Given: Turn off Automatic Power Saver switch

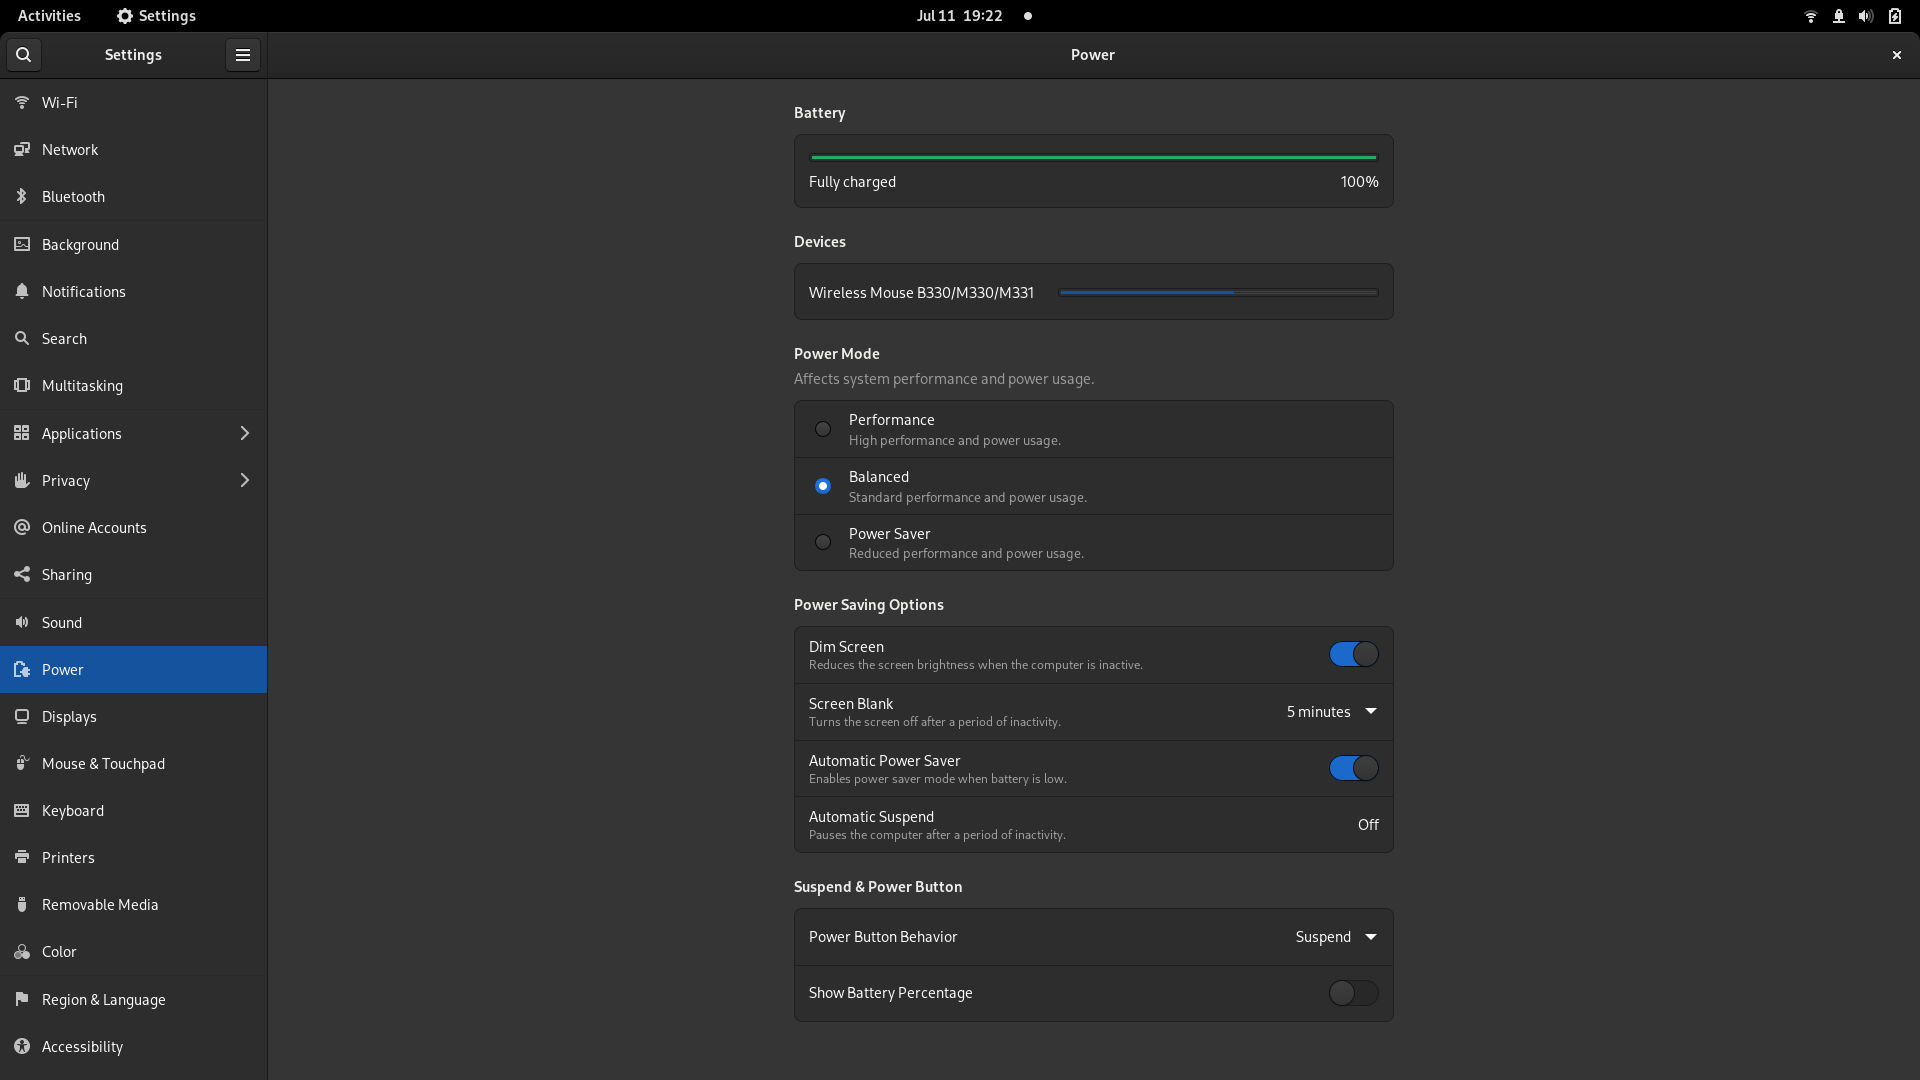Looking at the screenshot, I should 1353,768.
